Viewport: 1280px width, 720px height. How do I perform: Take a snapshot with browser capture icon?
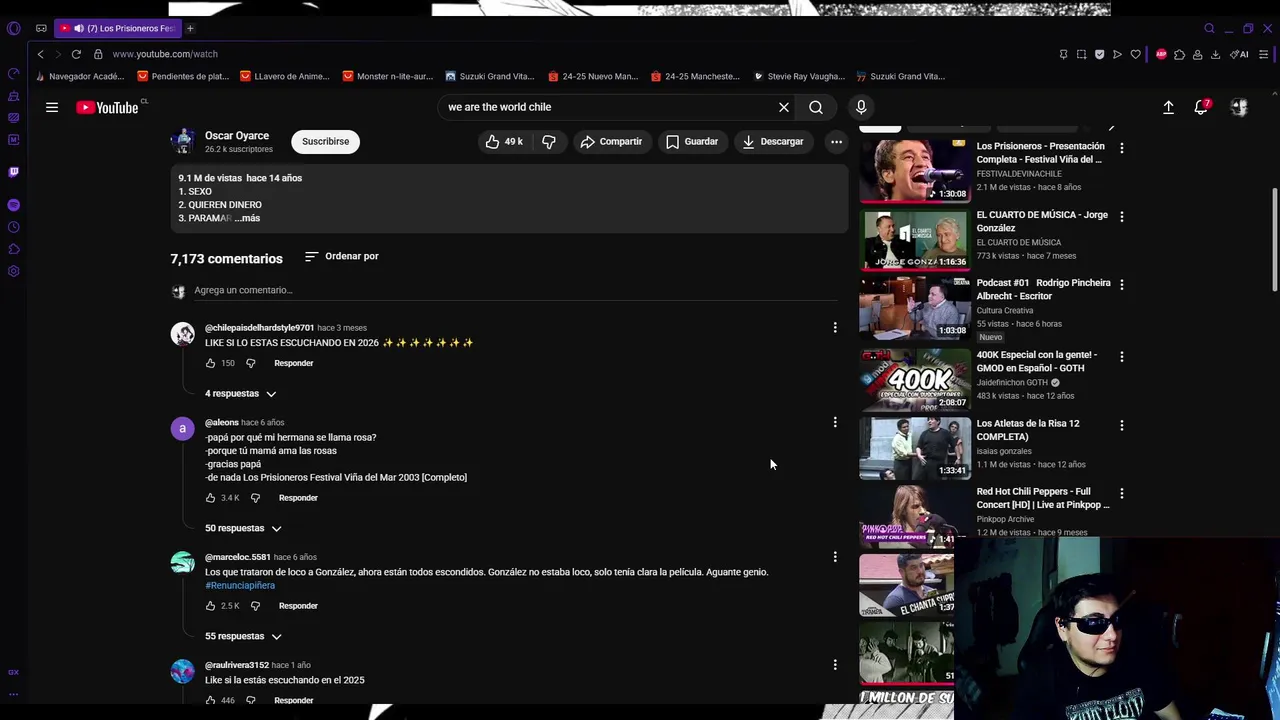1081,54
